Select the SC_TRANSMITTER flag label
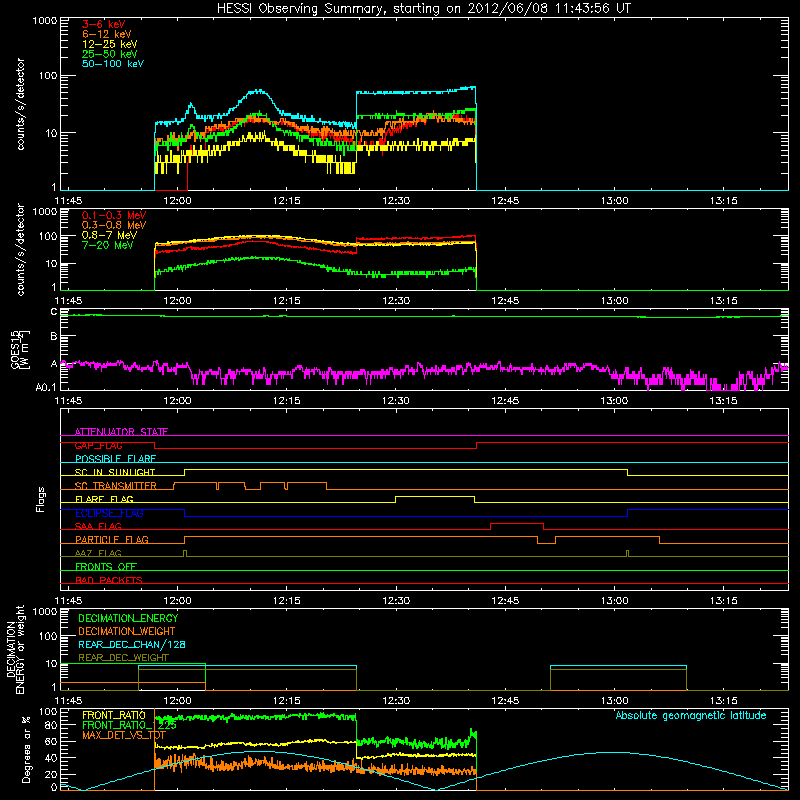Screen dimensions: 800x800 click(x=115, y=486)
